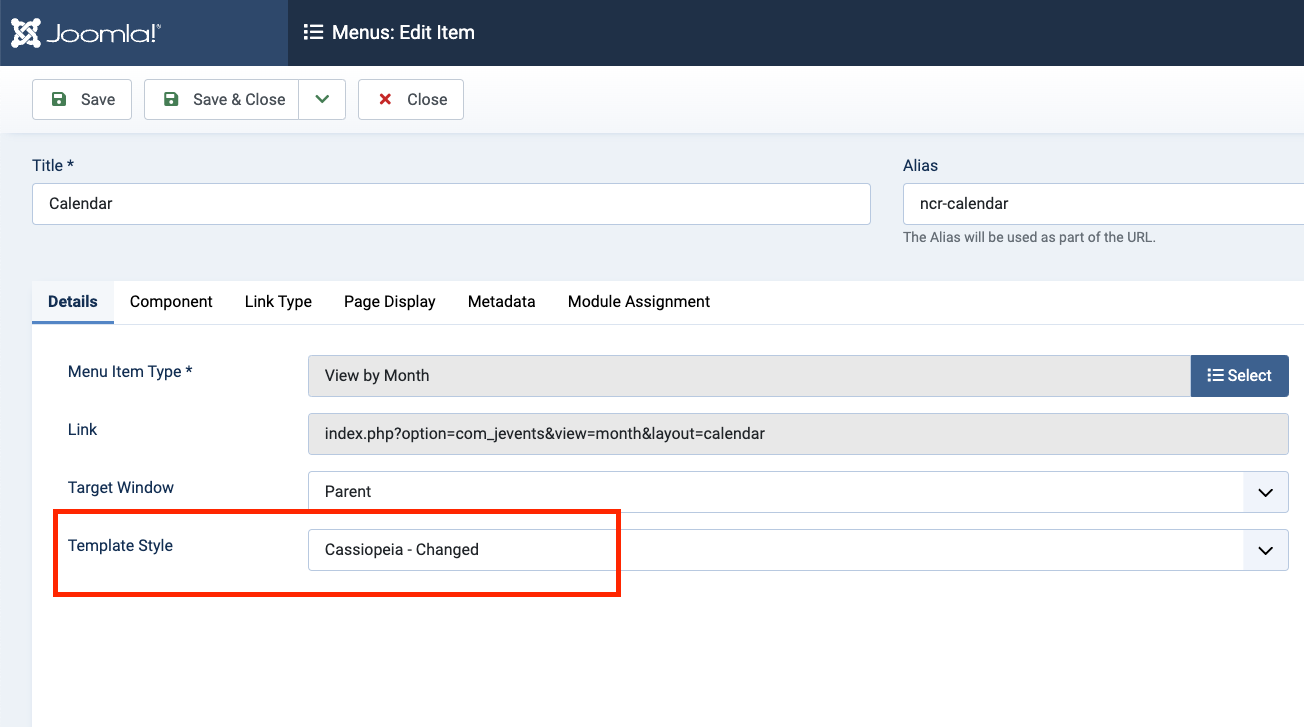
Task: Click the Template Style field label
Action: click(x=120, y=546)
